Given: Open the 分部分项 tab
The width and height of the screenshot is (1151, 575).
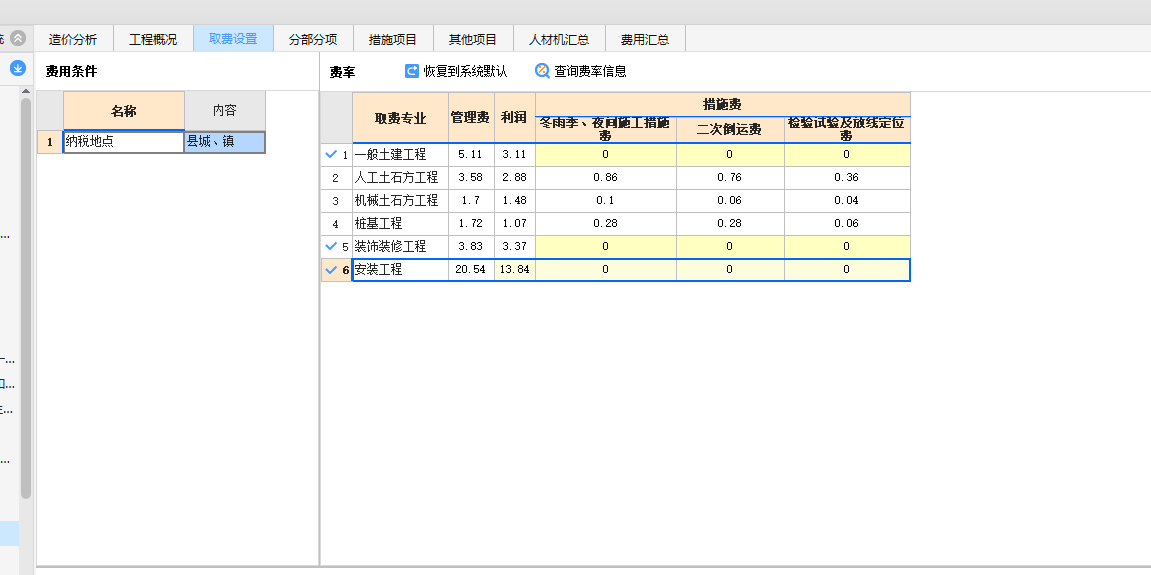Looking at the screenshot, I should pos(313,39).
